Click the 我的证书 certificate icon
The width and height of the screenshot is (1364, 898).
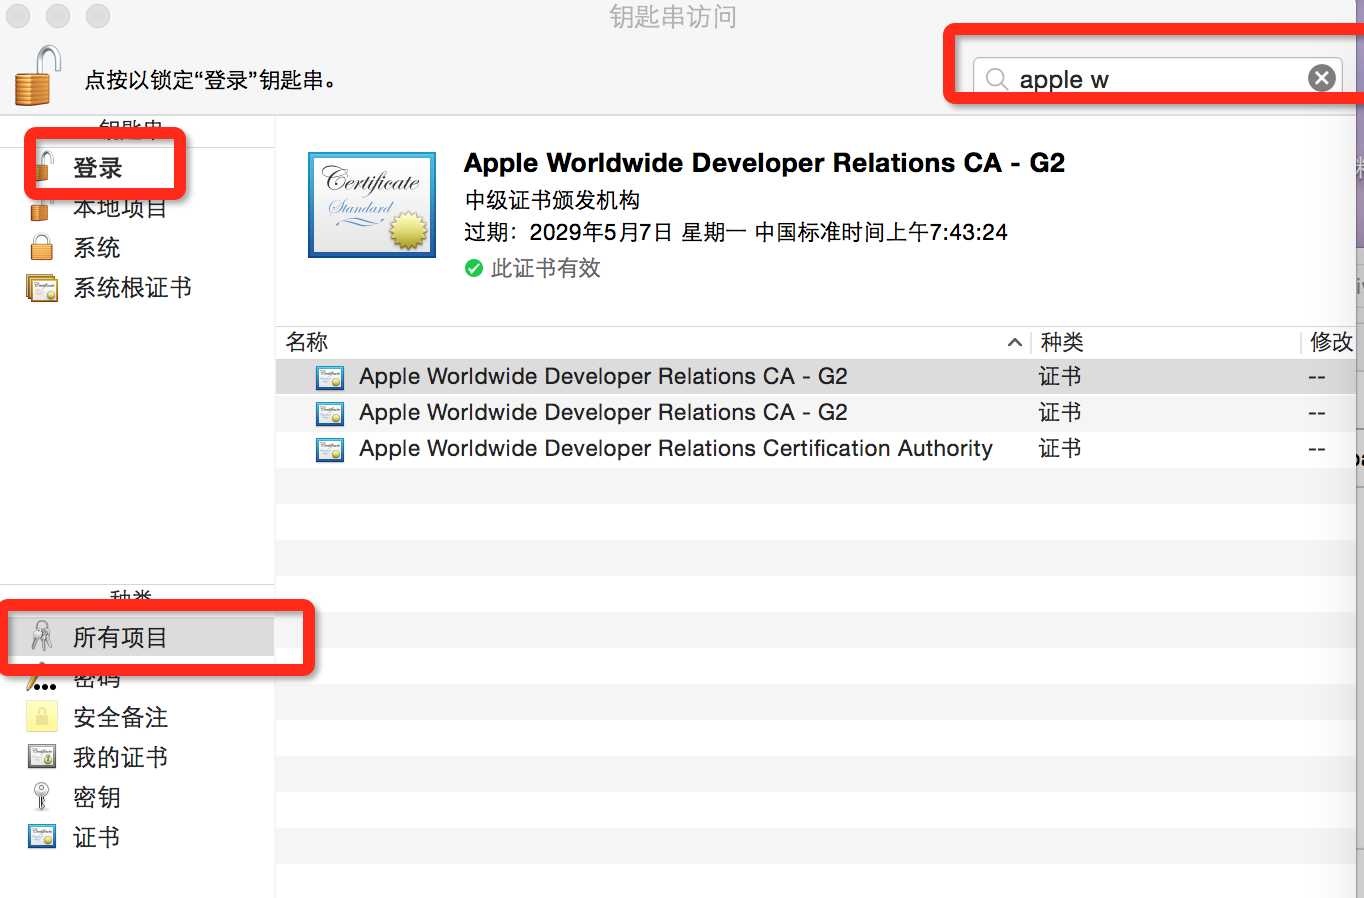click(x=42, y=757)
